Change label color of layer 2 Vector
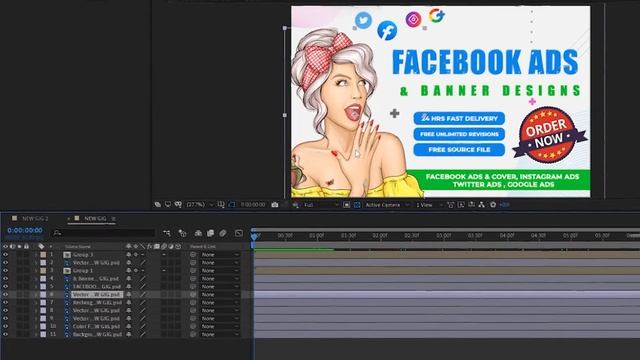This screenshot has width=640, height=360. click(x=43, y=262)
